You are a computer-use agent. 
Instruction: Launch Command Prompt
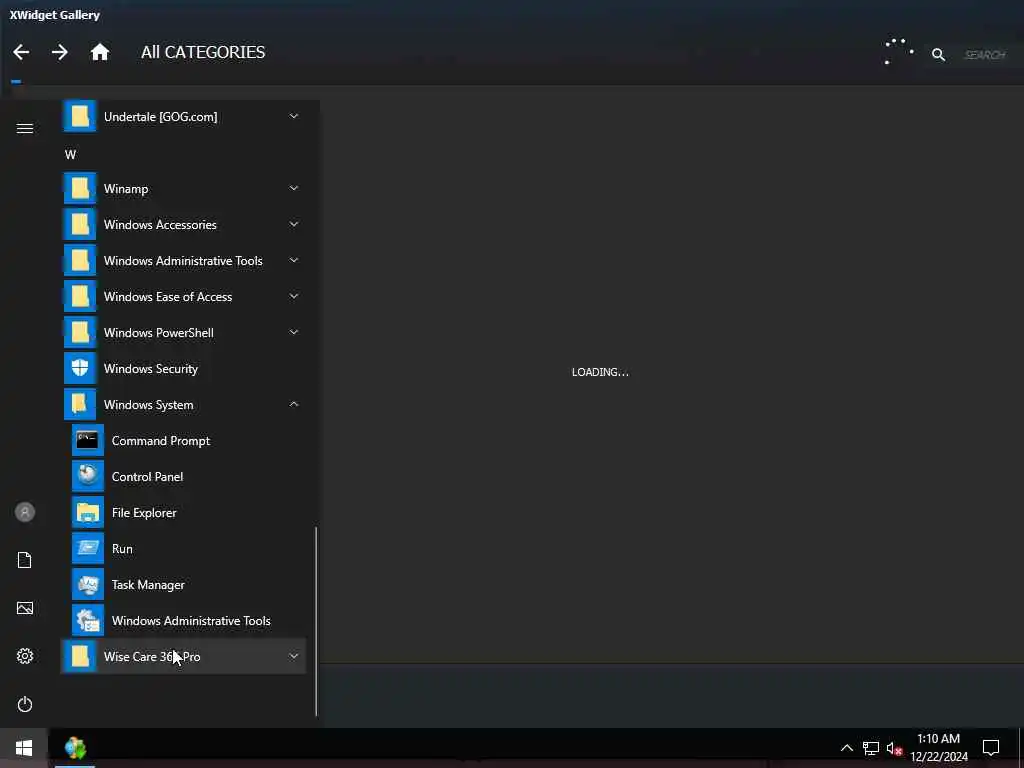tap(183, 441)
